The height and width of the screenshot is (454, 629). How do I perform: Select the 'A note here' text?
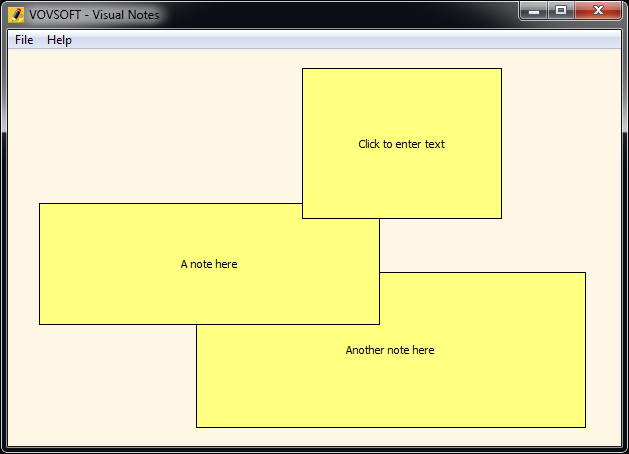point(208,264)
